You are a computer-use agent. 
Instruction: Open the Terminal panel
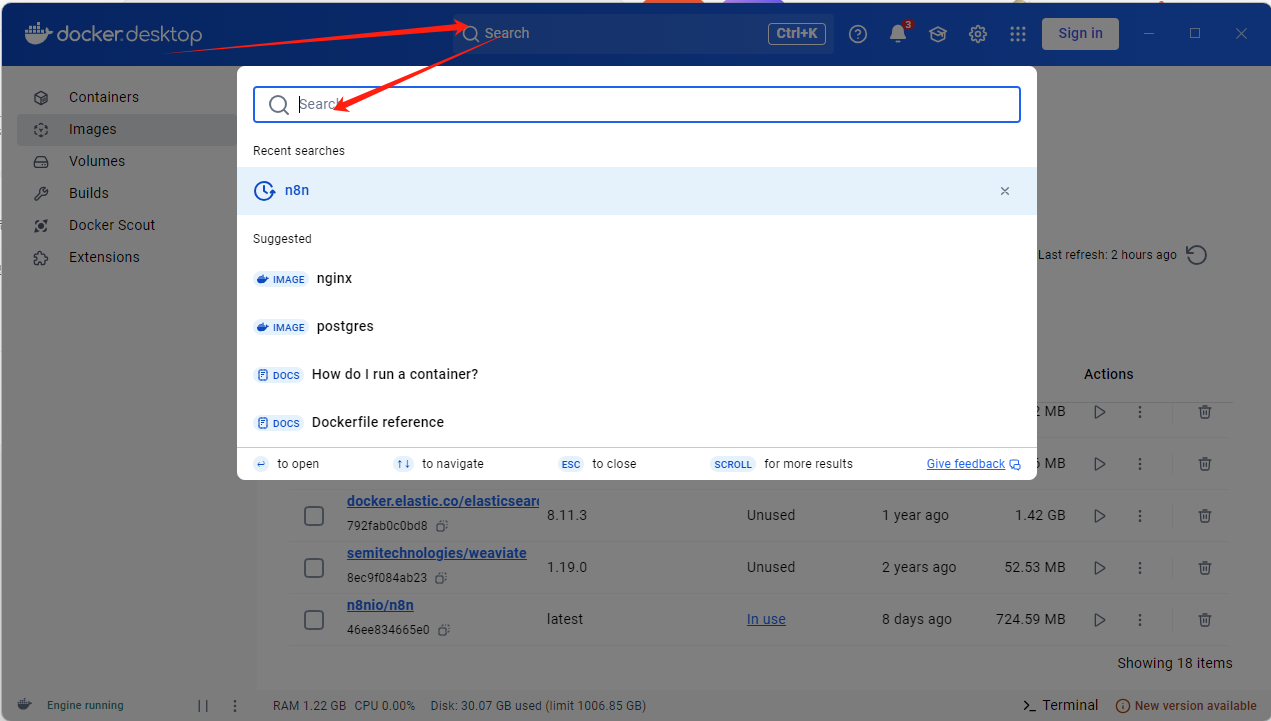click(x=1060, y=705)
